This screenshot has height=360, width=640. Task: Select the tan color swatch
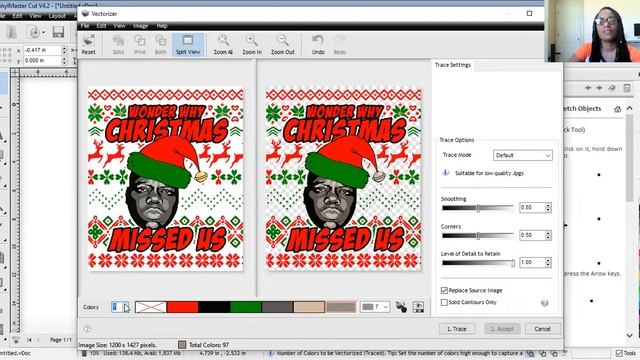click(x=309, y=307)
